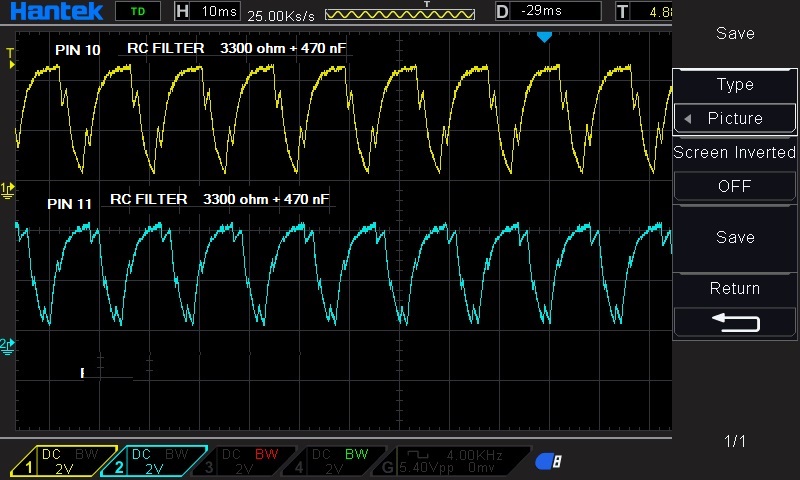Click the return arrow icon button
Viewport: 800px width, 480px height.
point(735,322)
